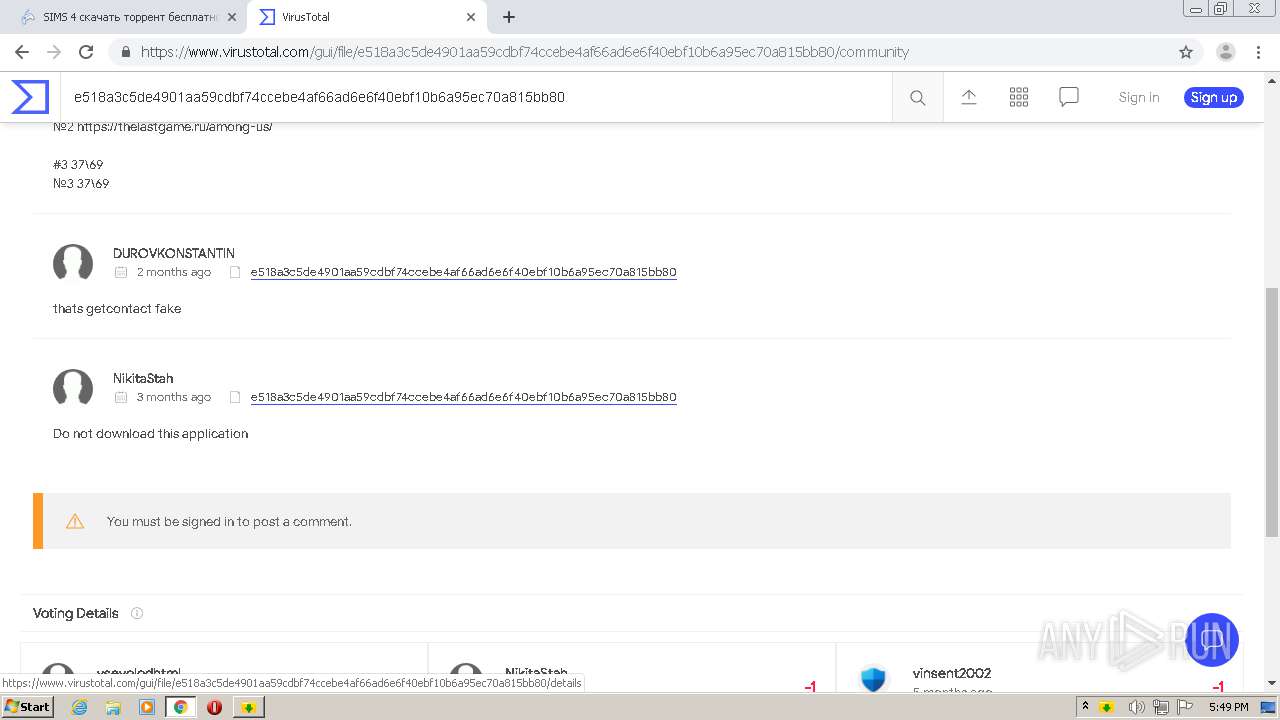Click the Chrome taskbar icon

point(181,707)
